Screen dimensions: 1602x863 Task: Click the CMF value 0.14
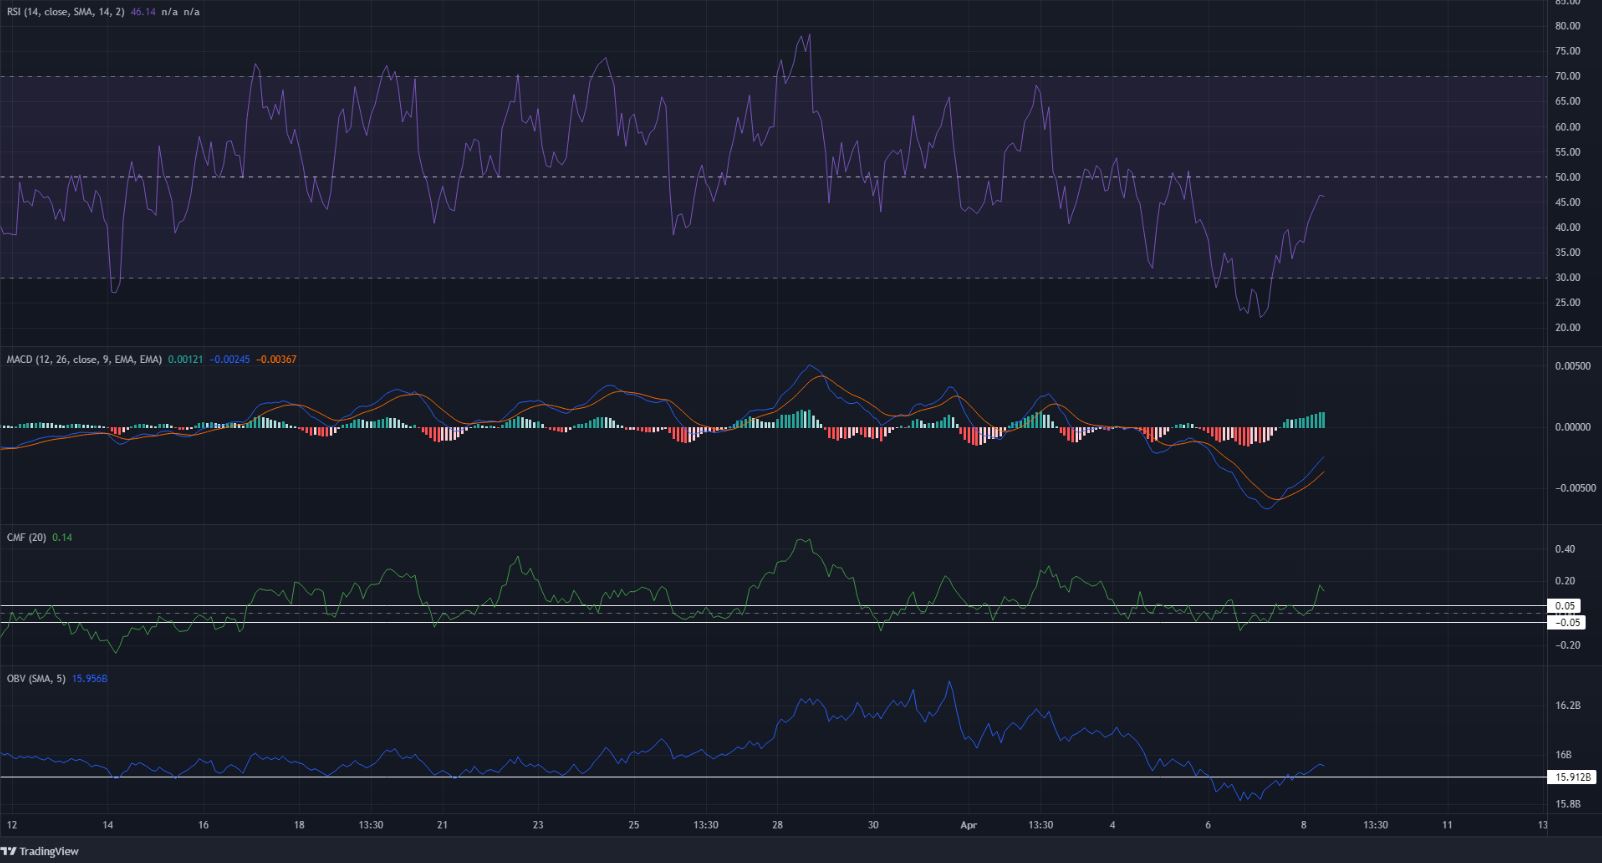point(60,537)
